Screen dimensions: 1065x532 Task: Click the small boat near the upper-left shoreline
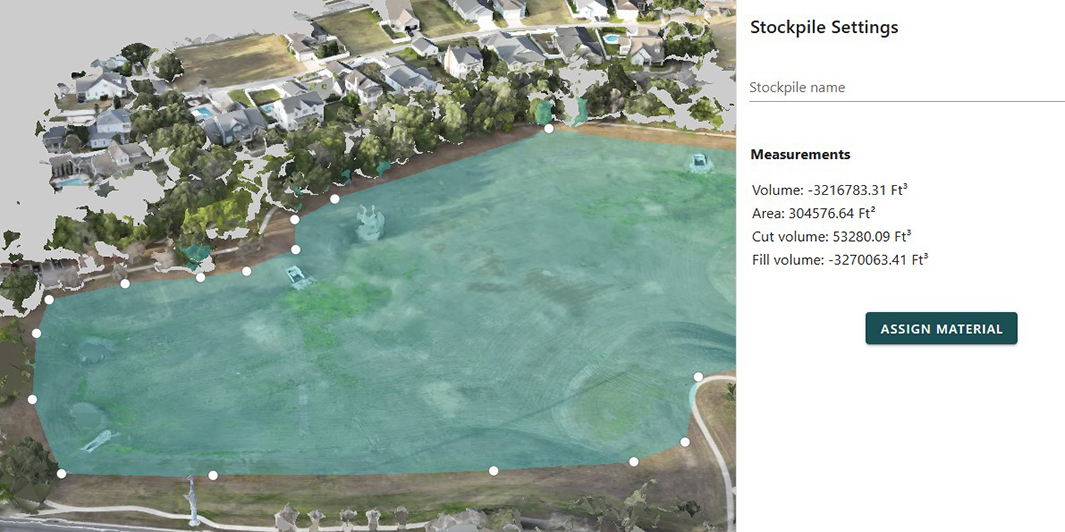tap(299, 277)
